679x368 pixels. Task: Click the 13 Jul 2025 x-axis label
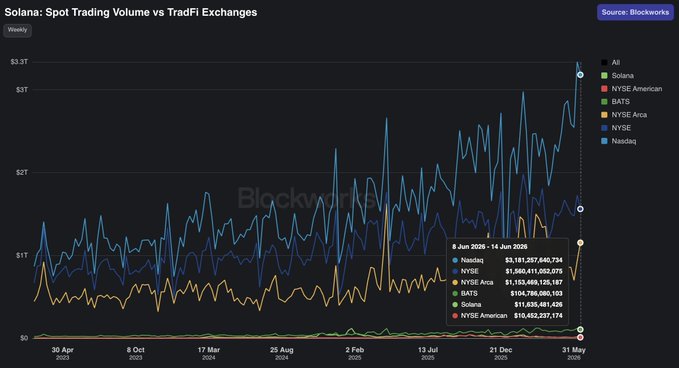428,353
